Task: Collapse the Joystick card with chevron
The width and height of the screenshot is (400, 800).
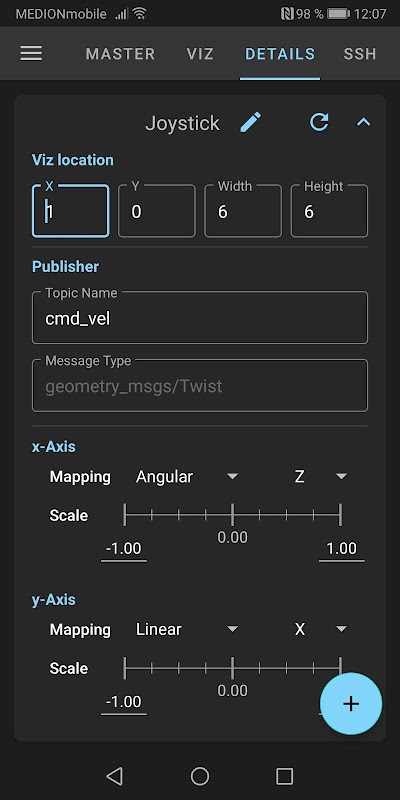Action: pyautogui.click(x=363, y=122)
